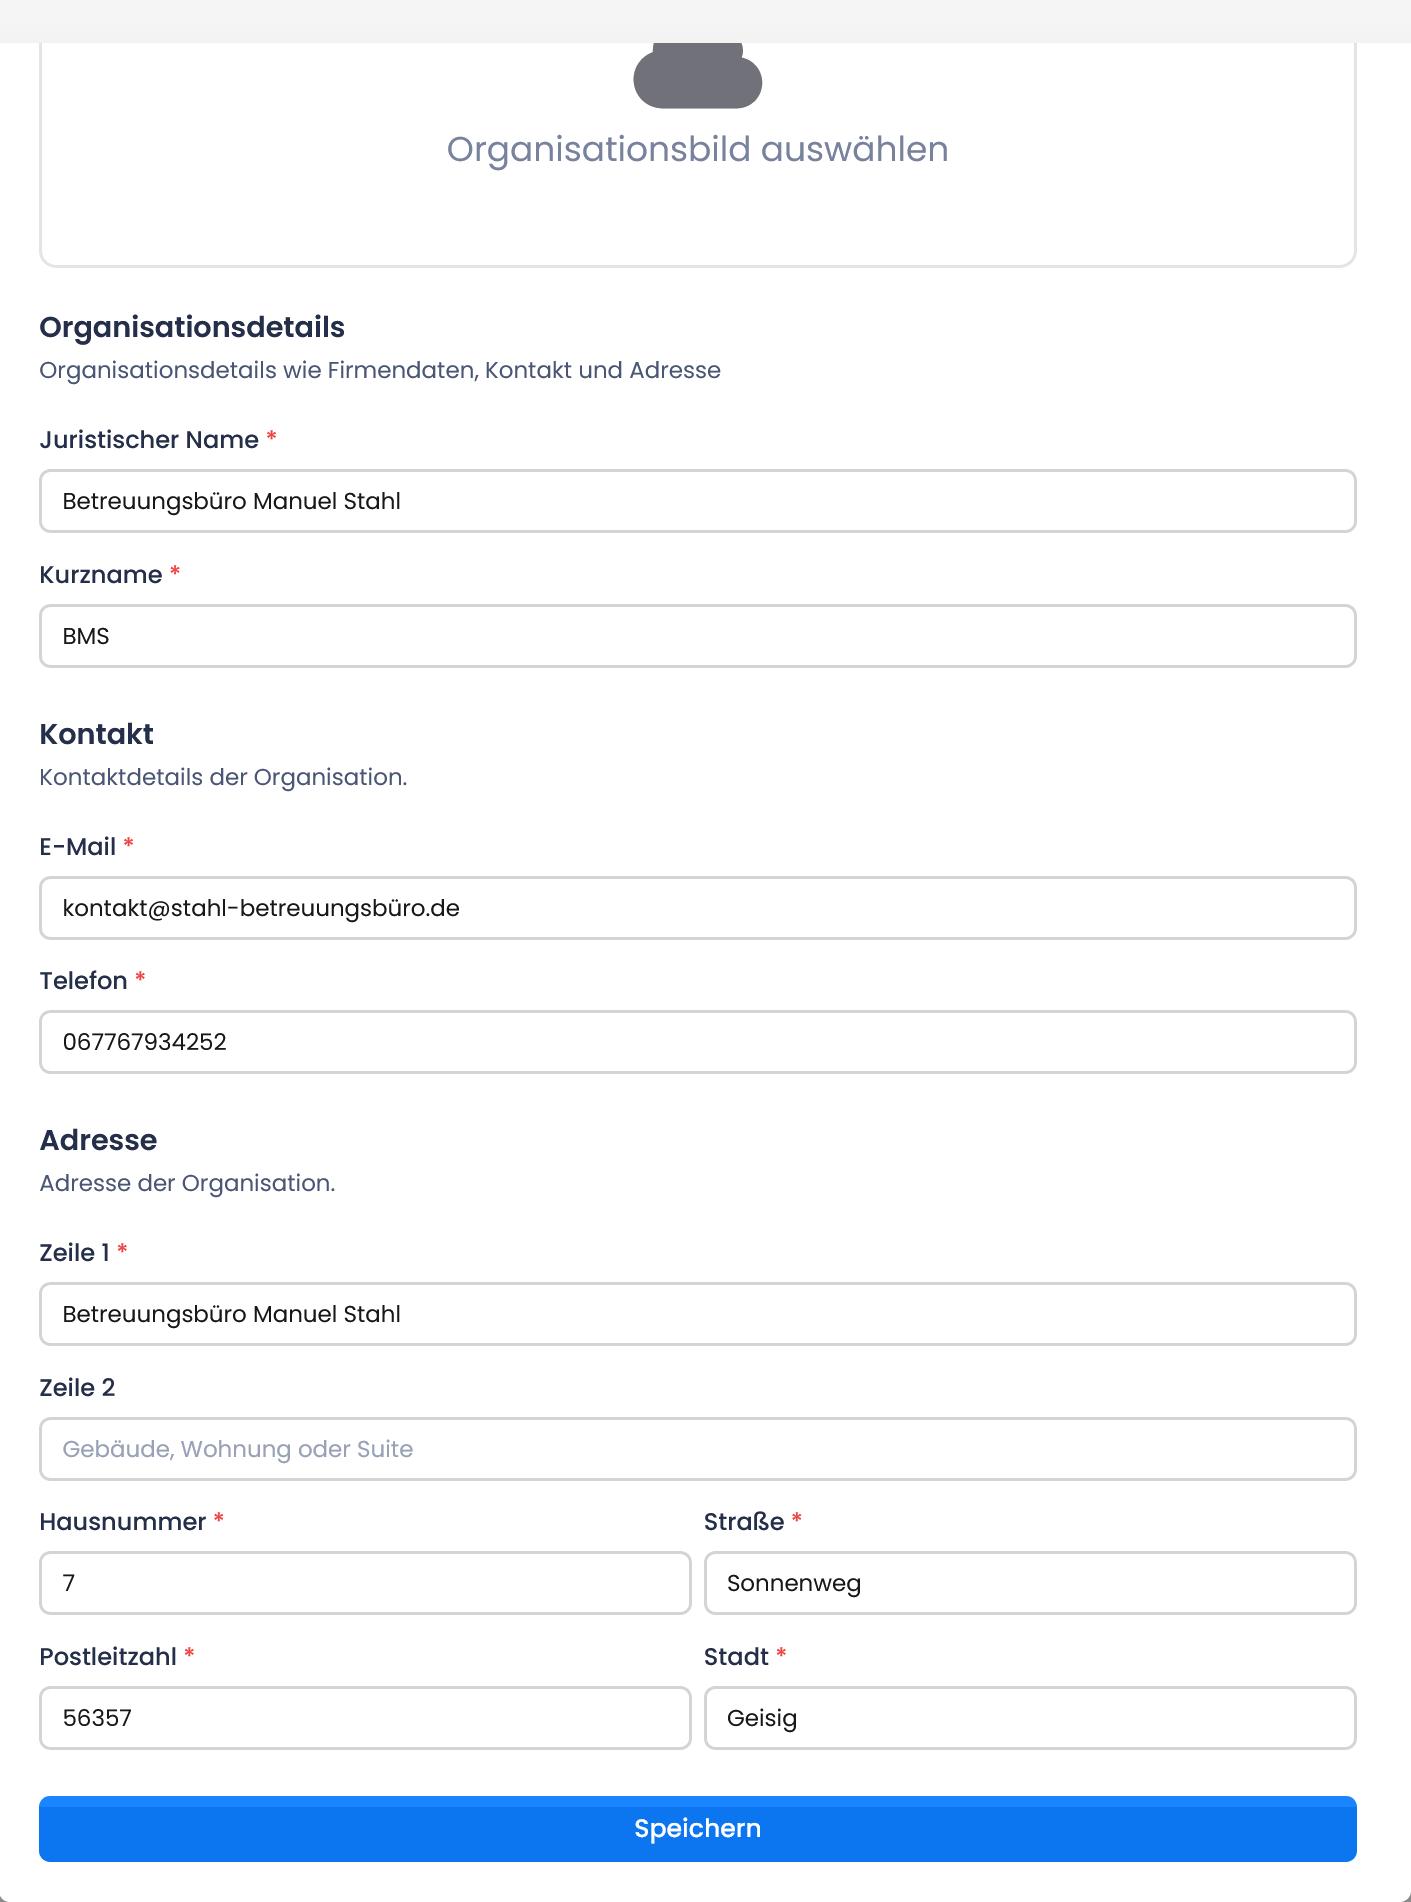Focus the Postleitzahl field with 56357
This screenshot has width=1411, height=1902.
[x=365, y=1718]
